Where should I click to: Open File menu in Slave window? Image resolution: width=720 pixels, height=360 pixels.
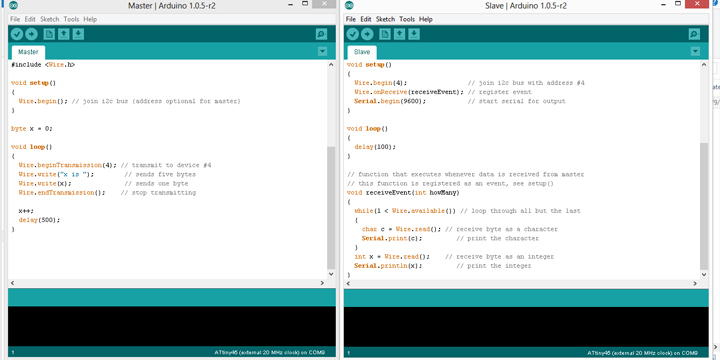[351, 19]
